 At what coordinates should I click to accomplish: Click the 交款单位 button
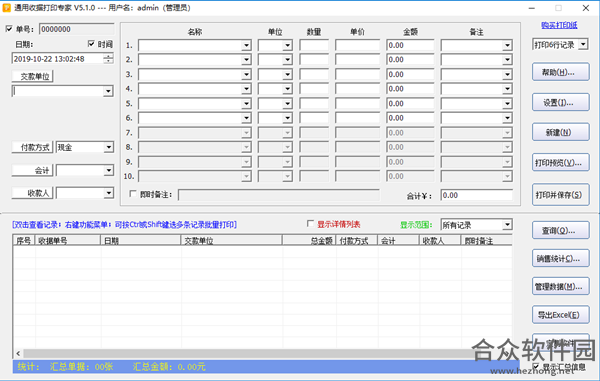pyautogui.click(x=33, y=77)
